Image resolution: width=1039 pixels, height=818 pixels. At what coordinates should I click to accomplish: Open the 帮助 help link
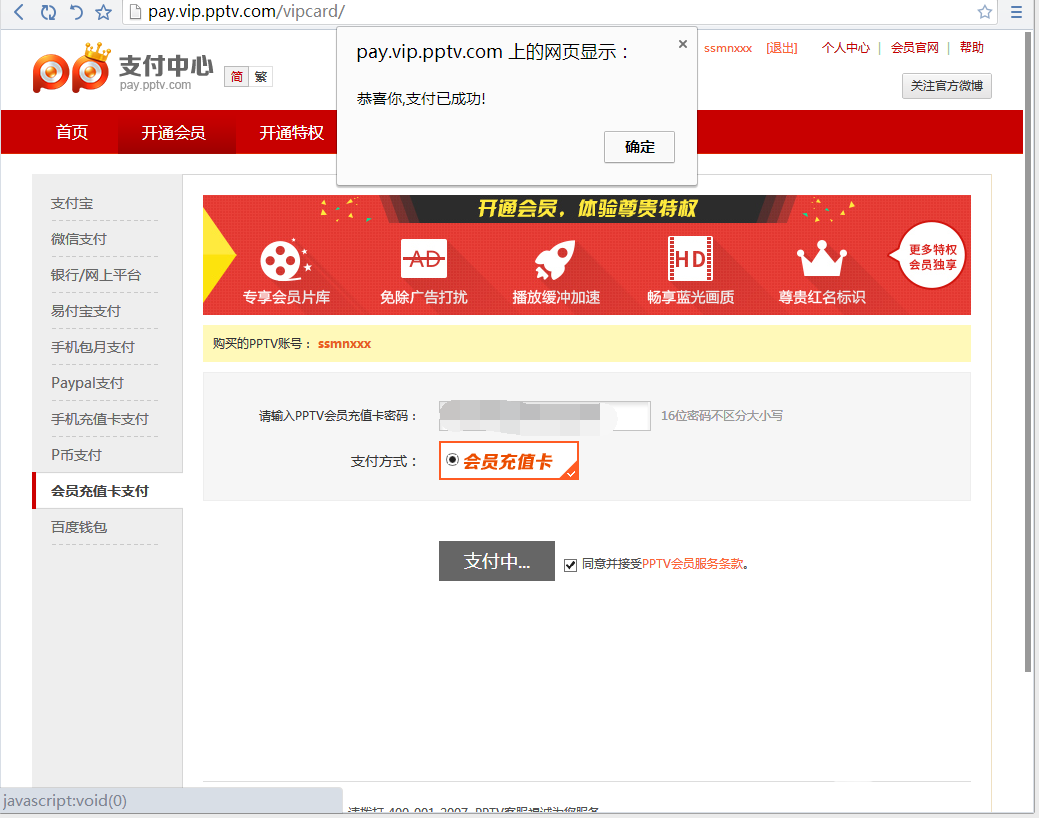(971, 48)
